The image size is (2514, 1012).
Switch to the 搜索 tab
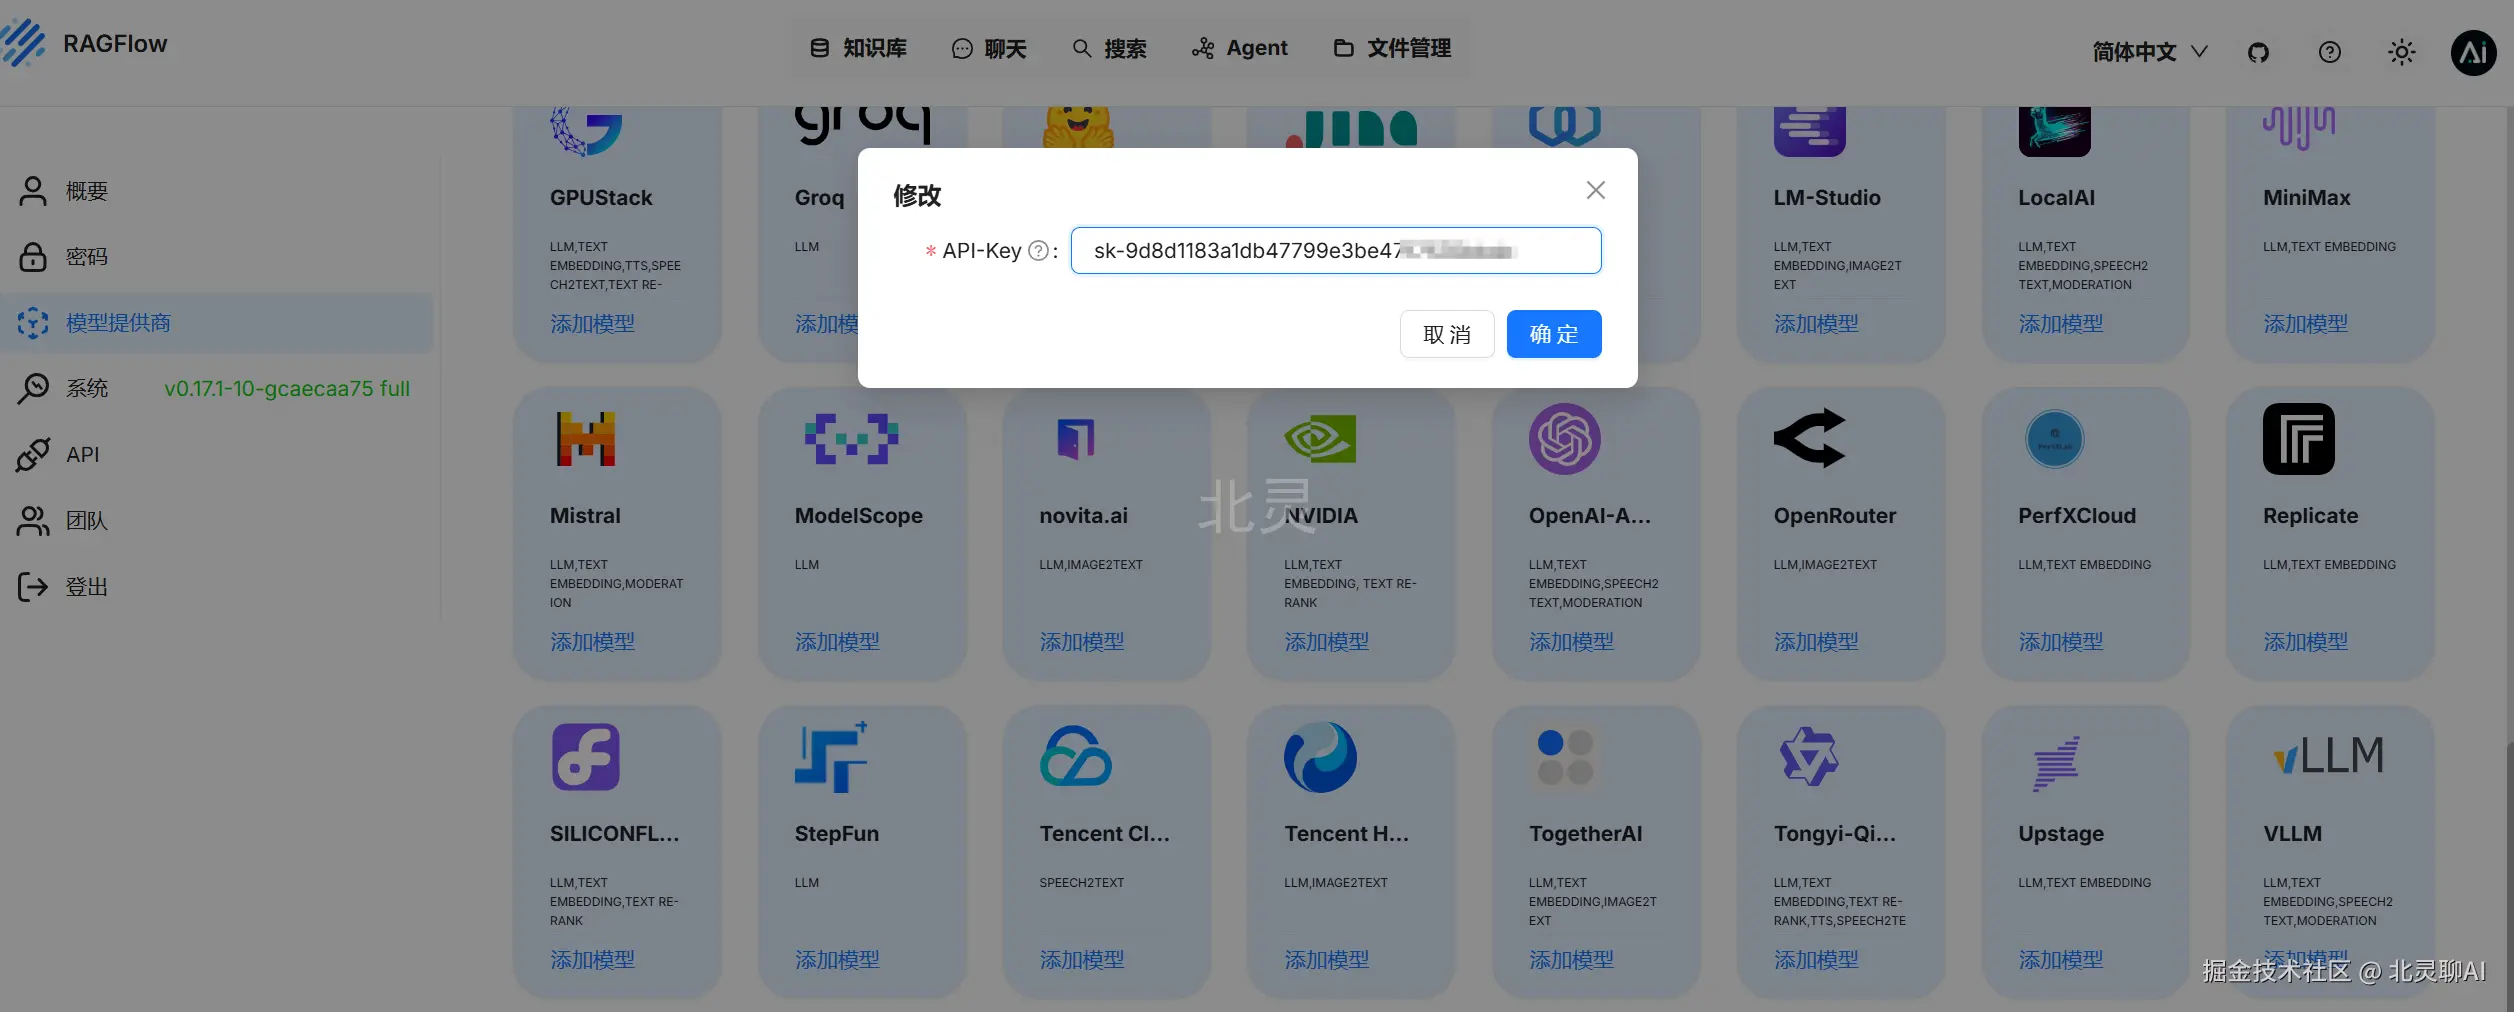point(1109,48)
